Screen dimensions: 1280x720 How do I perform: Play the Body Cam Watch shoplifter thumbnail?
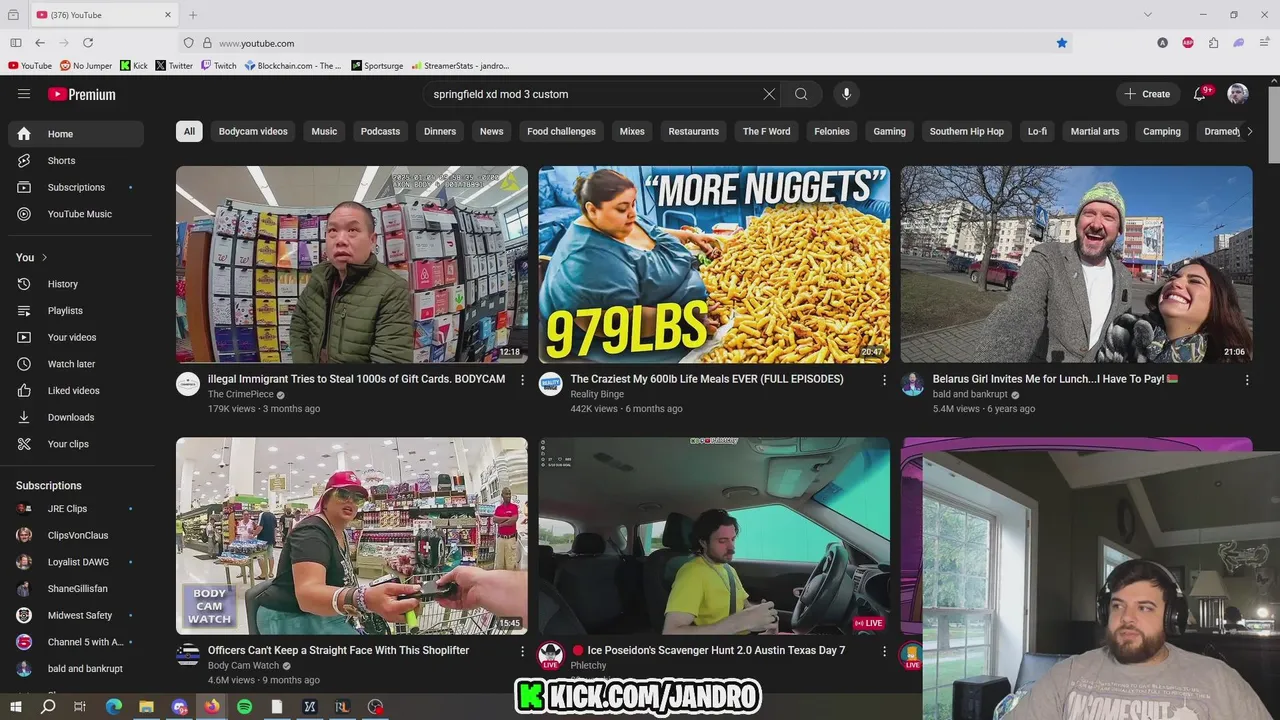352,536
